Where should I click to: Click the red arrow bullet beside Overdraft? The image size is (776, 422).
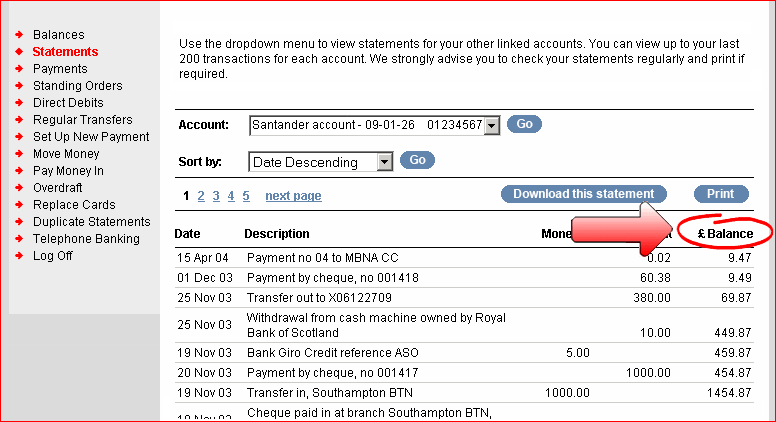(19, 188)
